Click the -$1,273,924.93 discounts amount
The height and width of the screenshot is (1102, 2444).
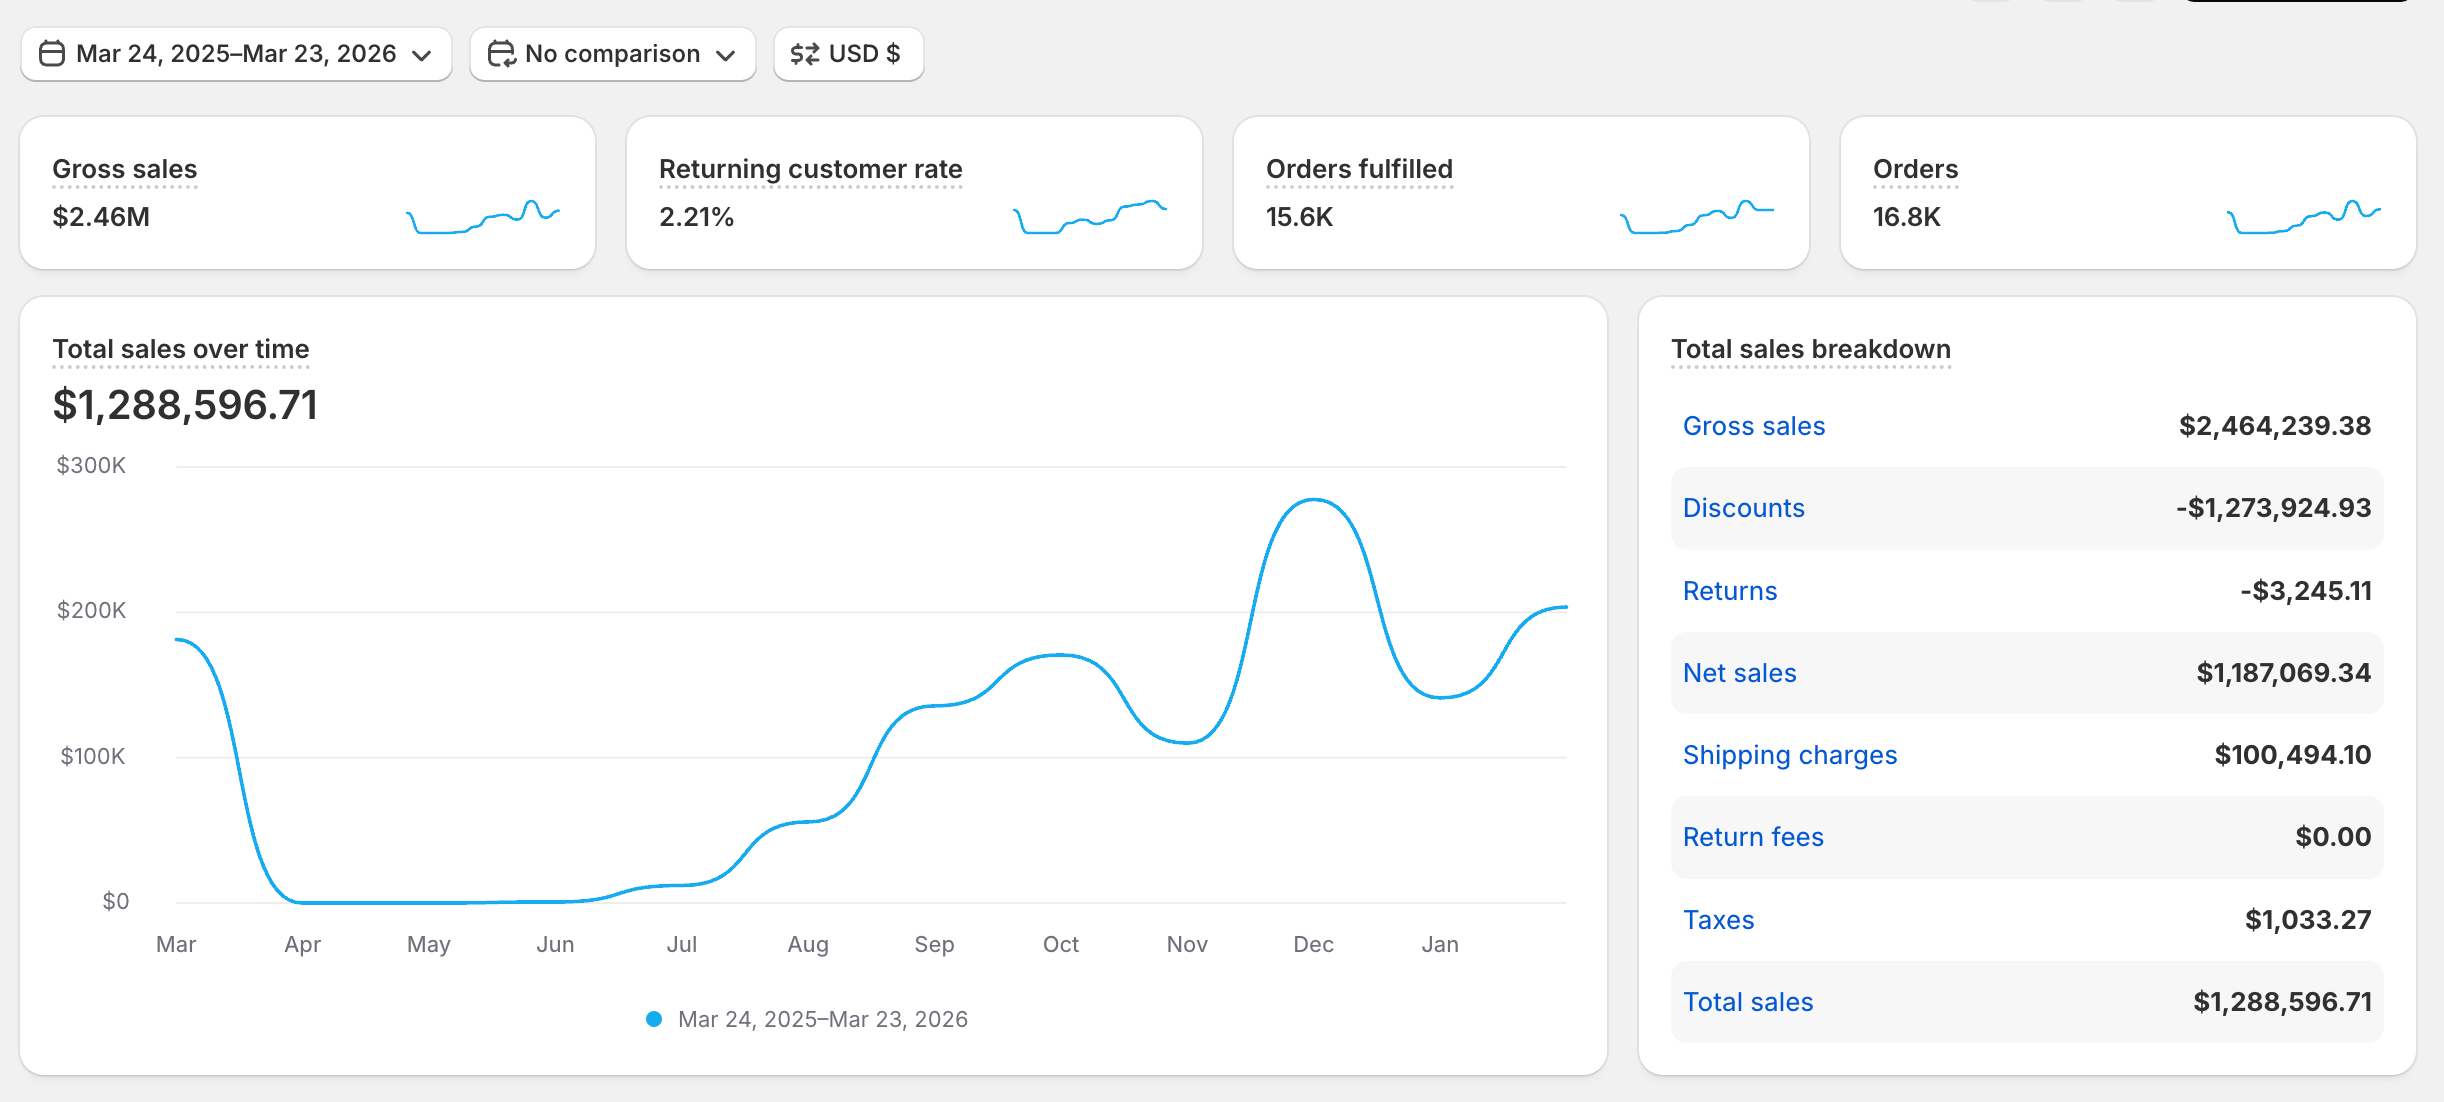[x=2273, y=508]
